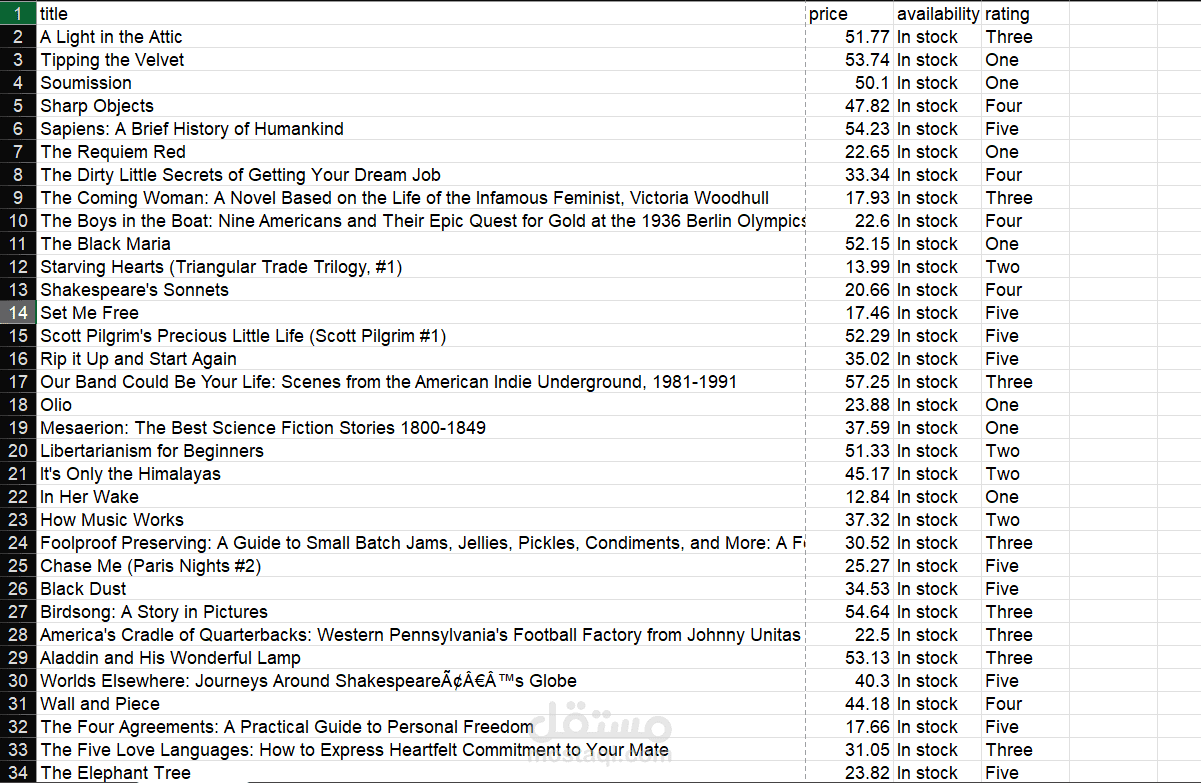Click the cell 'Set Me Free'
Image resolution: width=1201 pixels, height=783 pixels.
tap(422, 313)
